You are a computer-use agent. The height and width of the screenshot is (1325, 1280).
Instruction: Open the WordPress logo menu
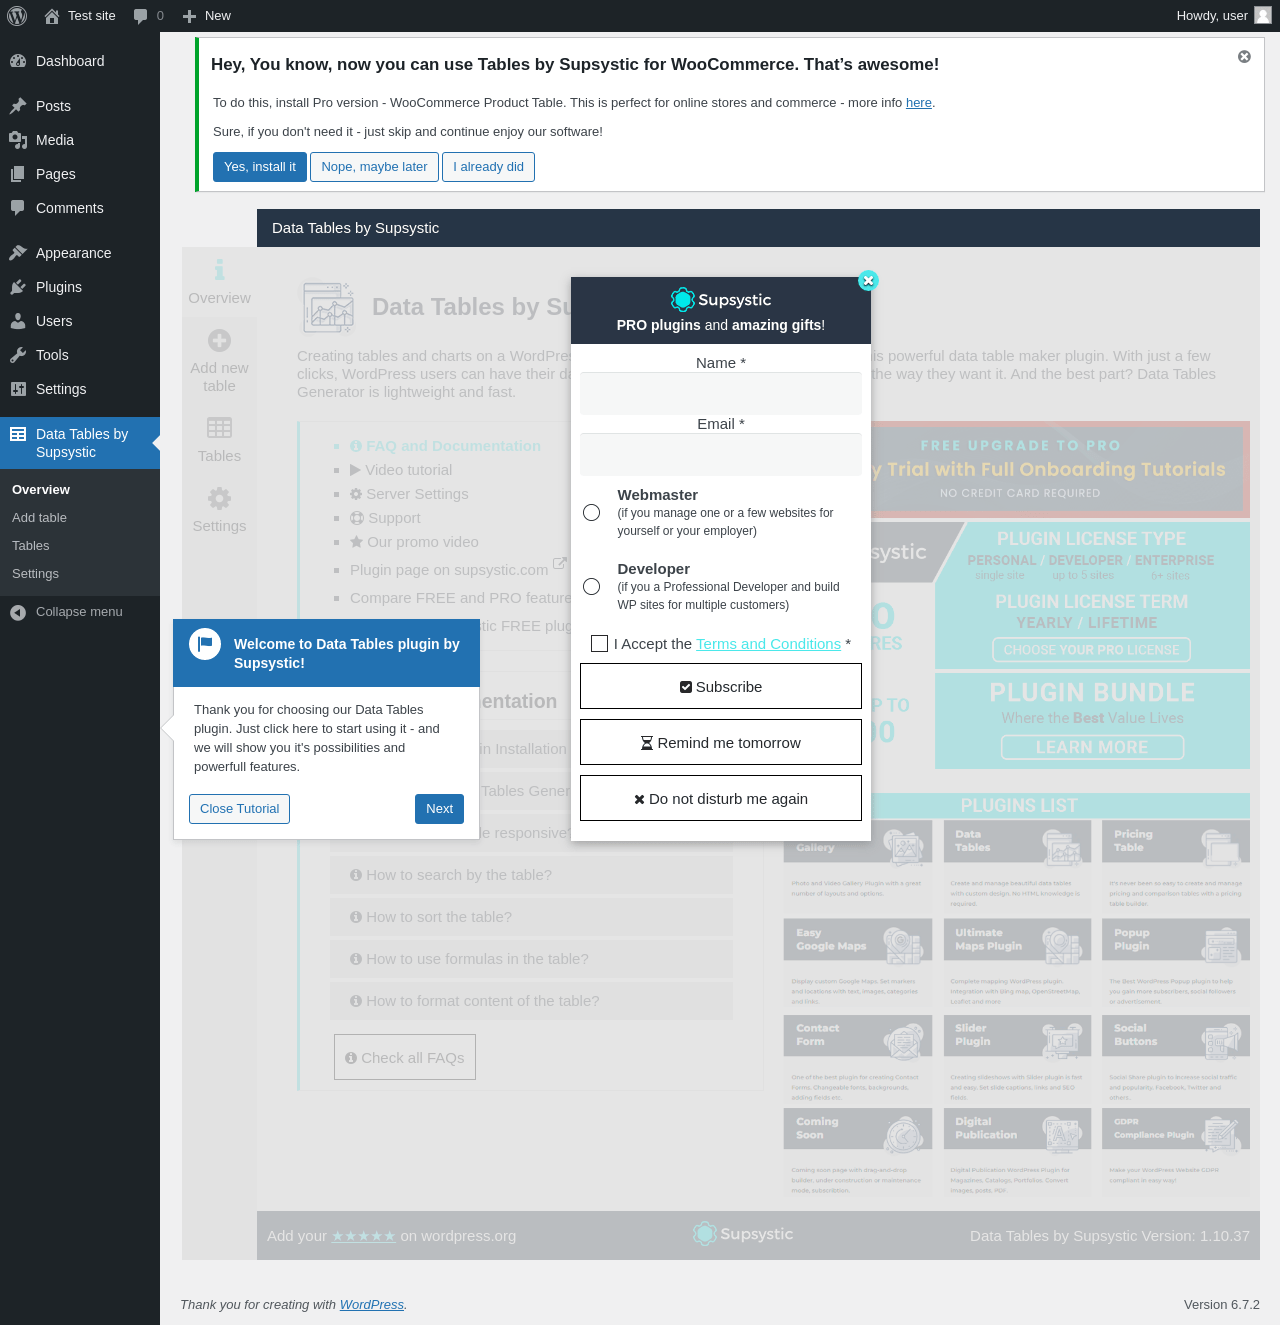[17, 16]
